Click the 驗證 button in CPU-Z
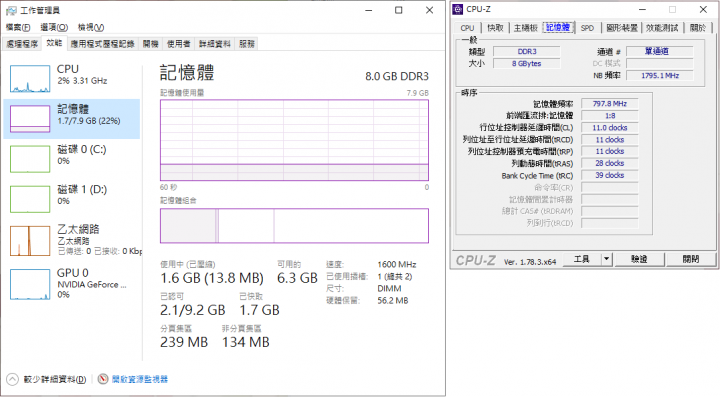Image resolution: width=720 pixels, height=397 pixels. (639, 259)
